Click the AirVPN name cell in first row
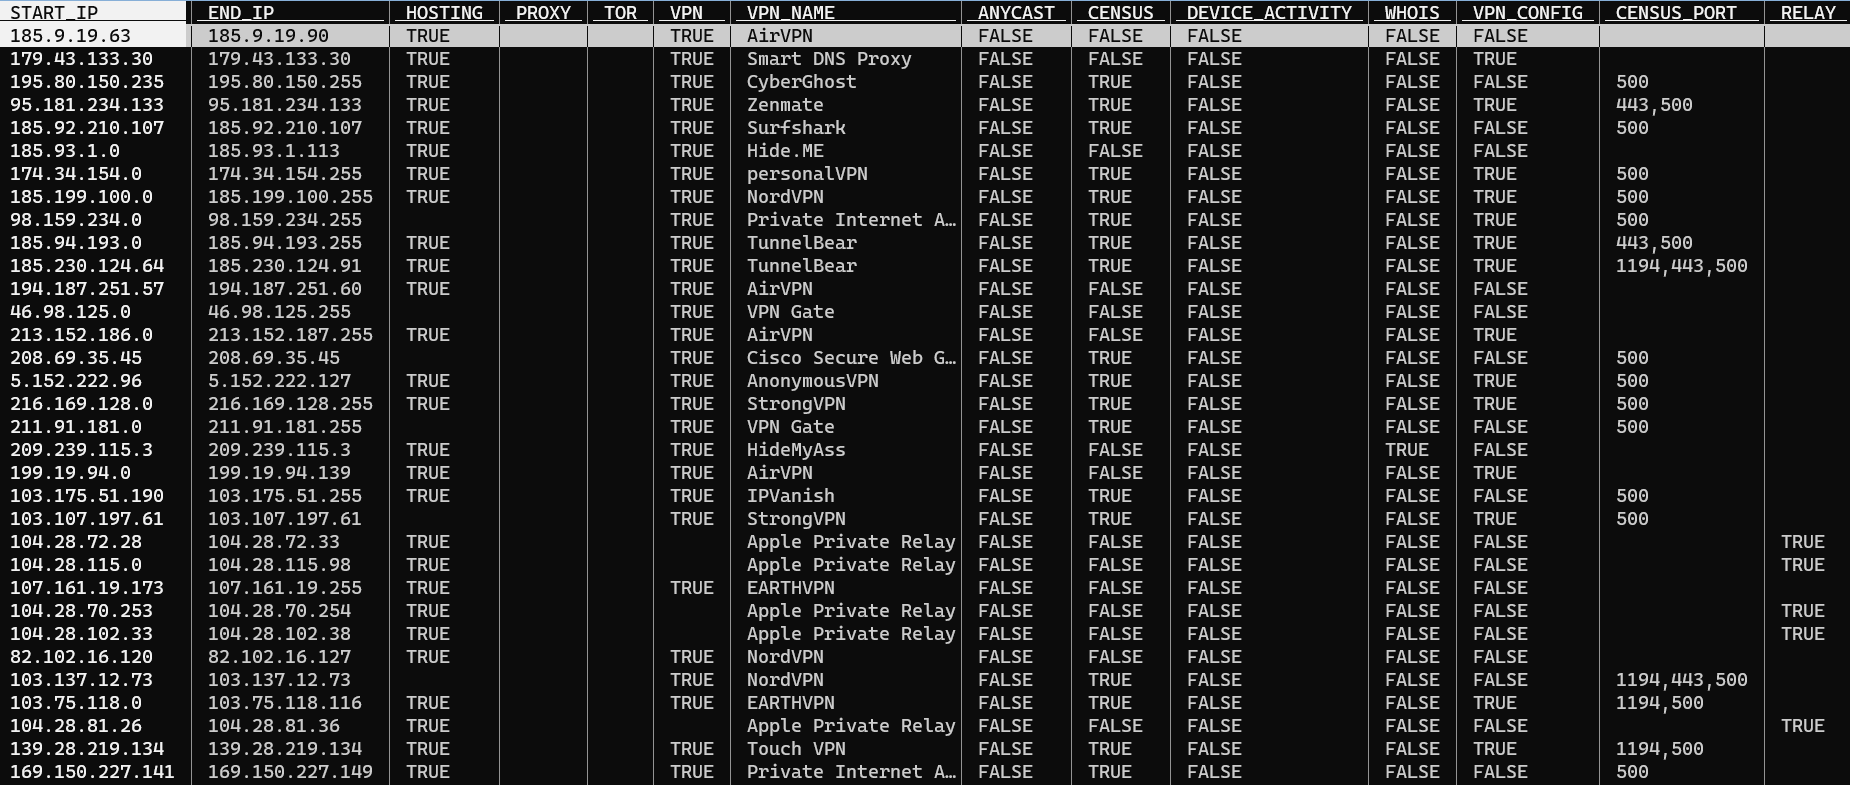The height and width of the screenshot is (785, 1850). coord(779,36)
